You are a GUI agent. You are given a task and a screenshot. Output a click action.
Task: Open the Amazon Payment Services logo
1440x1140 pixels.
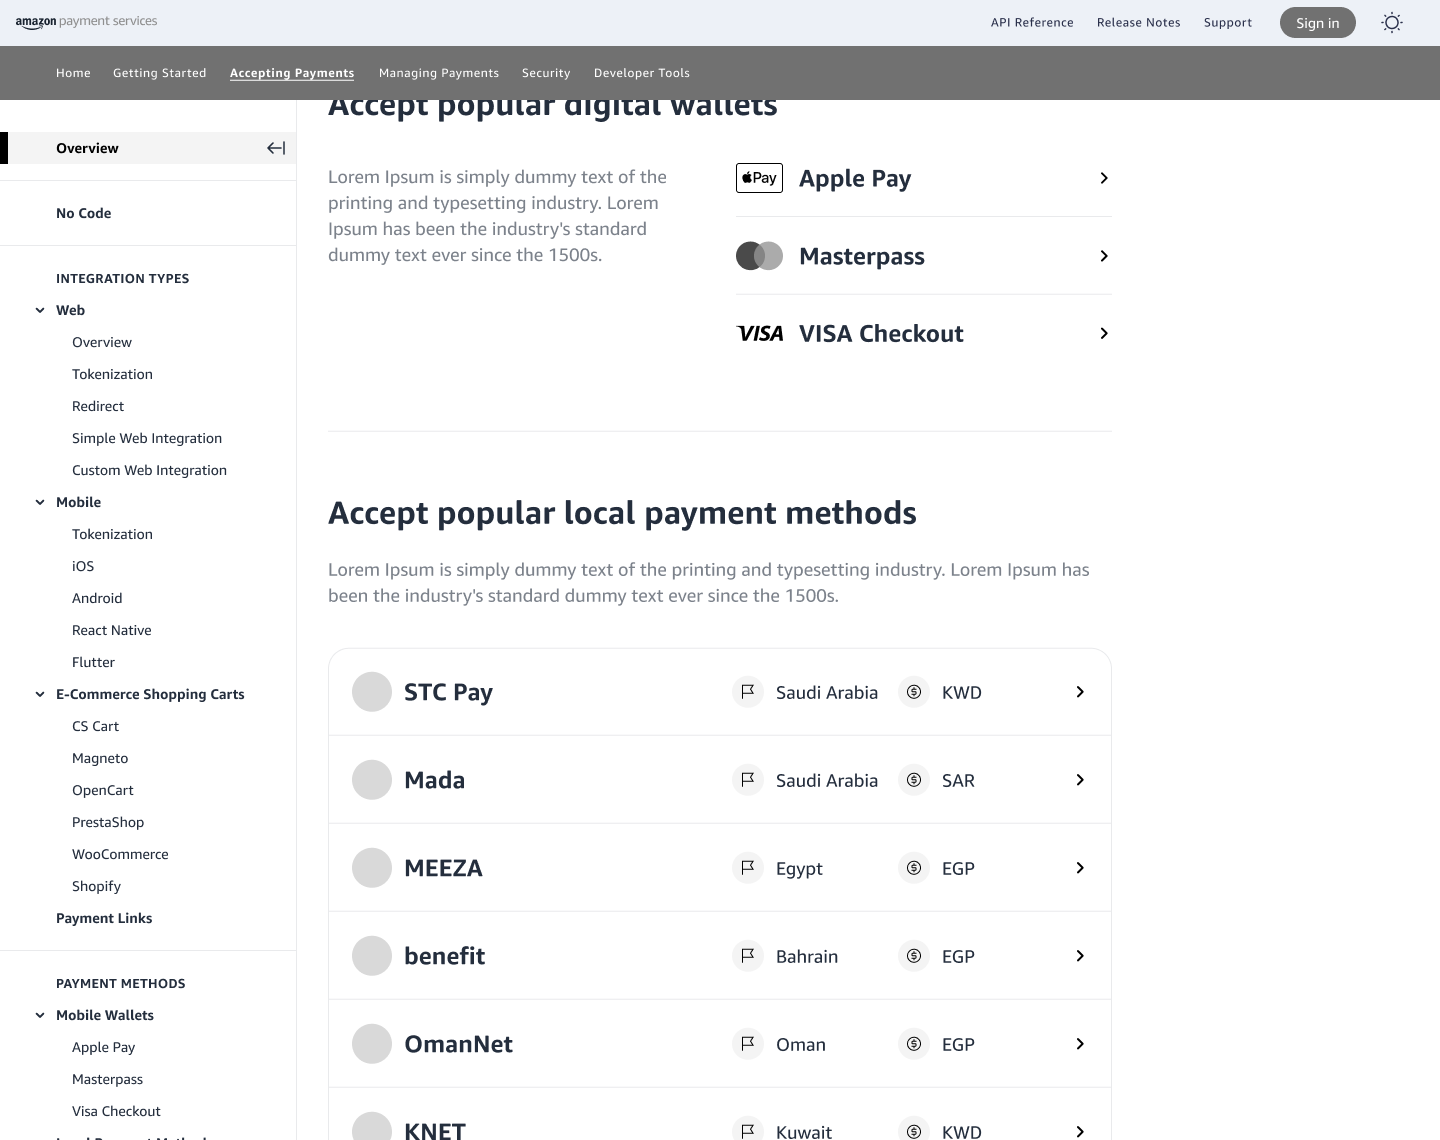pyautogui.click(x=86, y=21)
